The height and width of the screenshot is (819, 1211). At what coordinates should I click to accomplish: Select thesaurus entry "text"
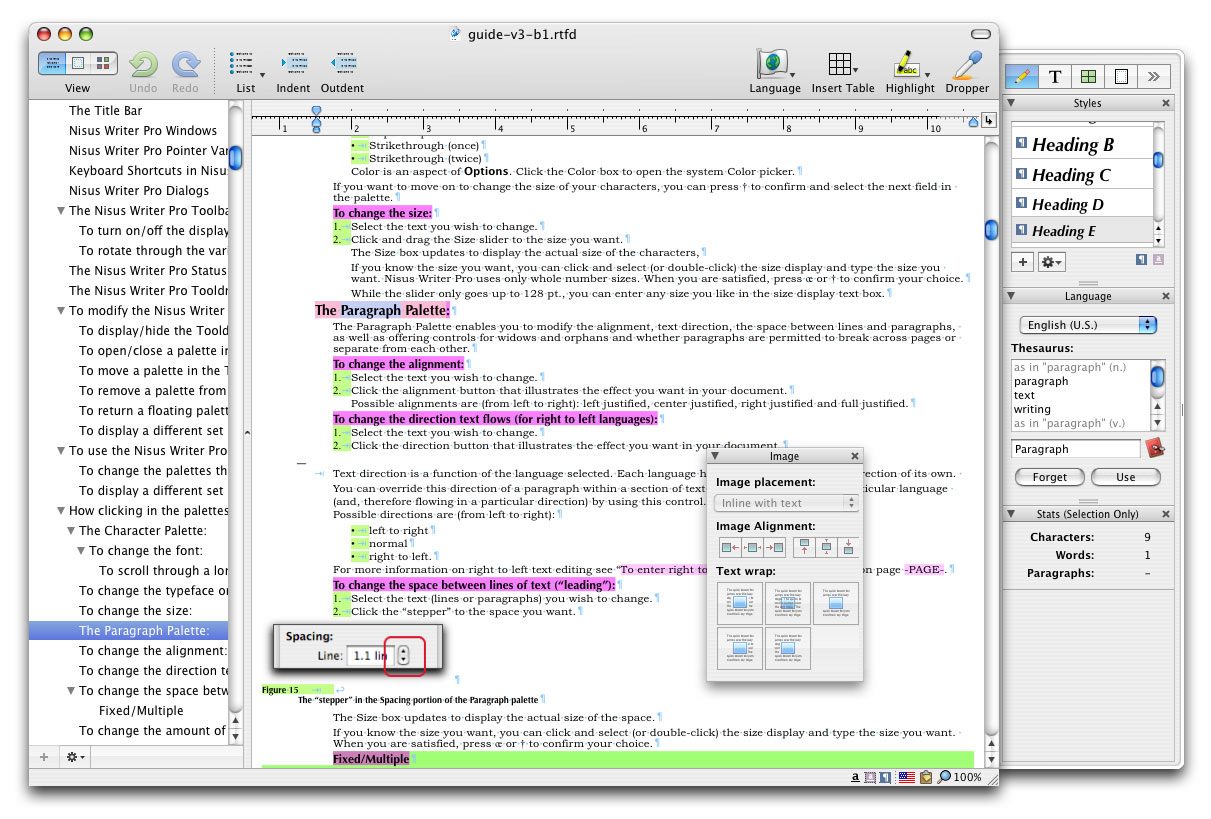click(x=1024, y=395)
